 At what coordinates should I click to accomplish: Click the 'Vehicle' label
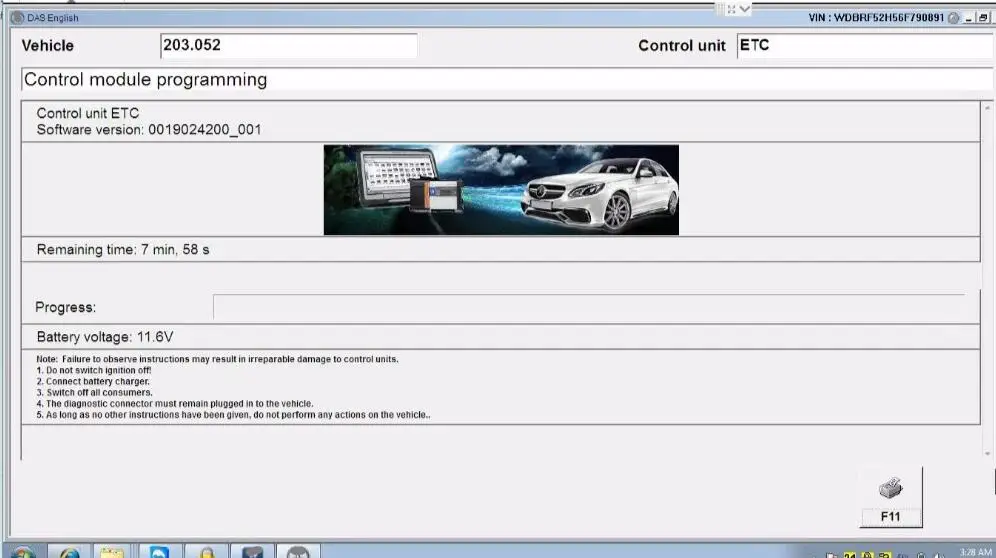pyautogui.click(x=48, y=46)
